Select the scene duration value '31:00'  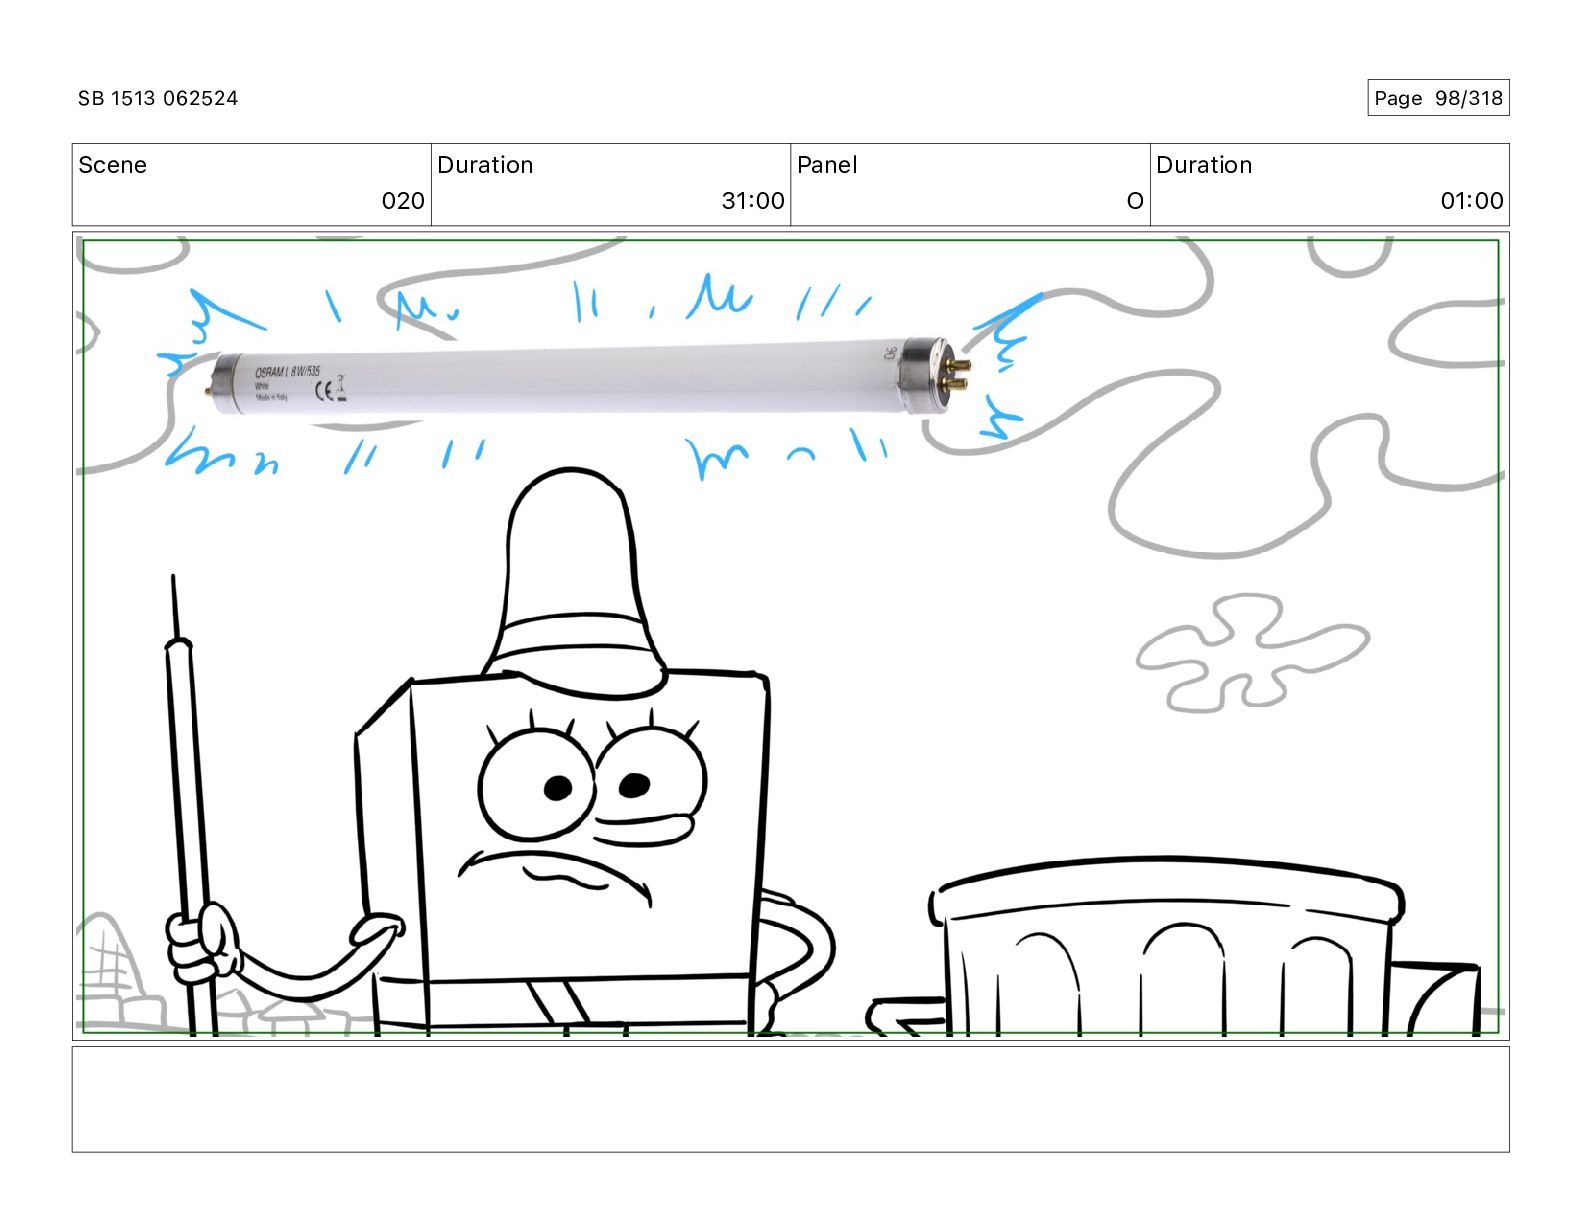coord(753,201)
